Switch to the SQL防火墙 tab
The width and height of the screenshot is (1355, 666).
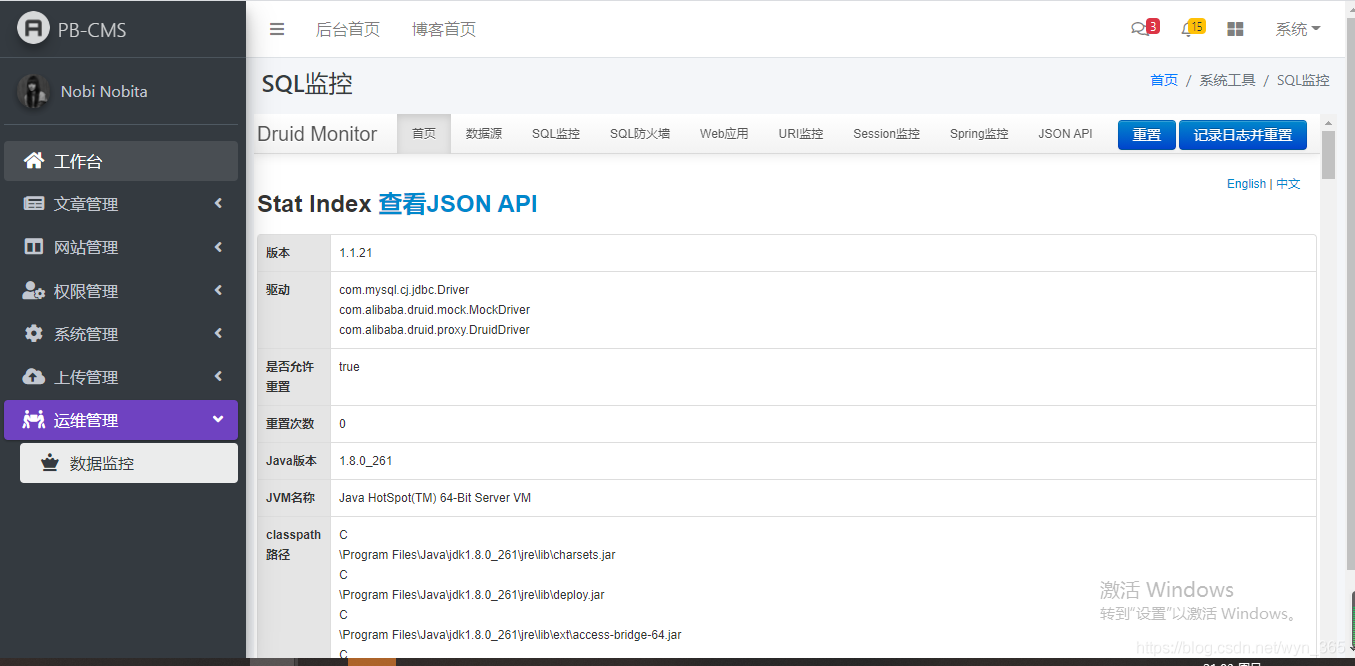tap(639, 133)
